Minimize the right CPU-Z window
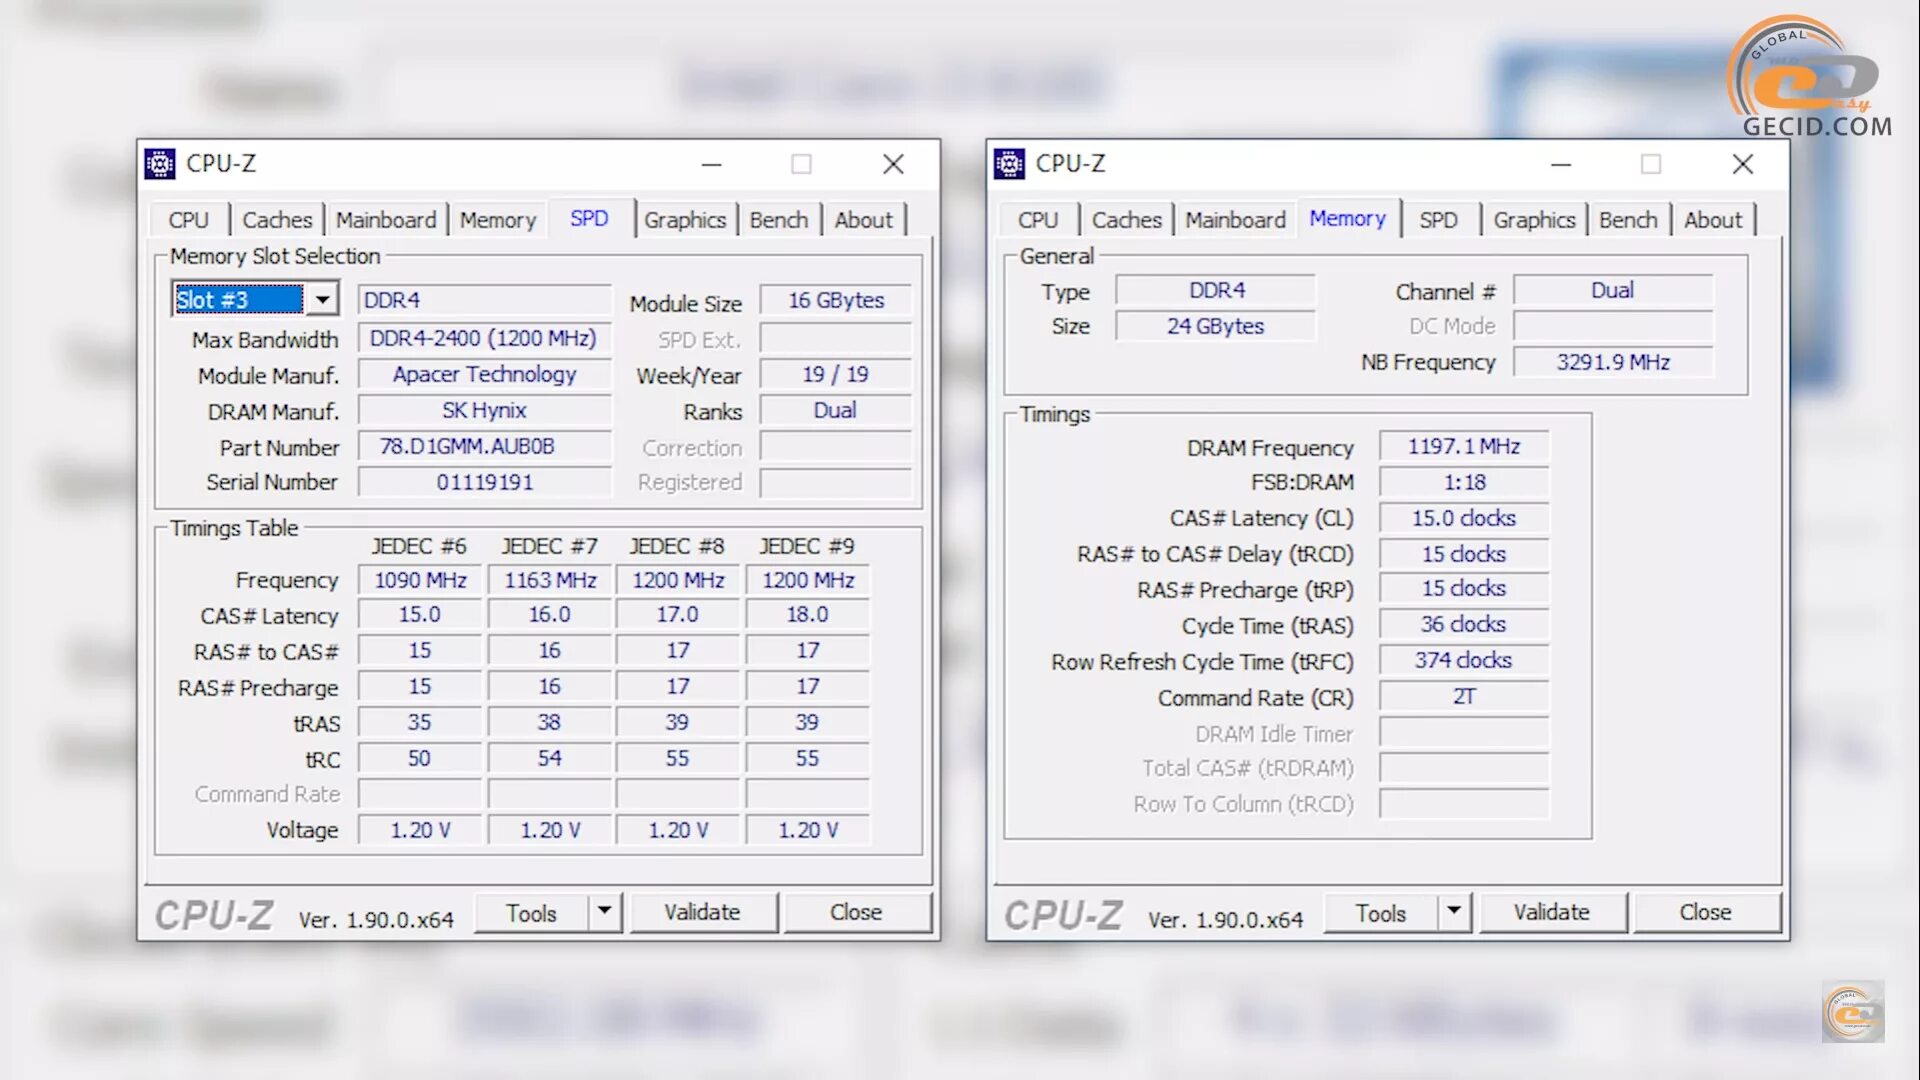The image size is (1920, 1080). [1561, 164]
